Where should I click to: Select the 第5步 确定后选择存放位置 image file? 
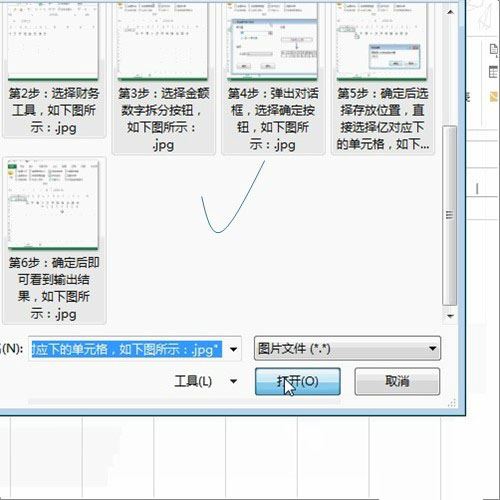click(x=382, y=77)
